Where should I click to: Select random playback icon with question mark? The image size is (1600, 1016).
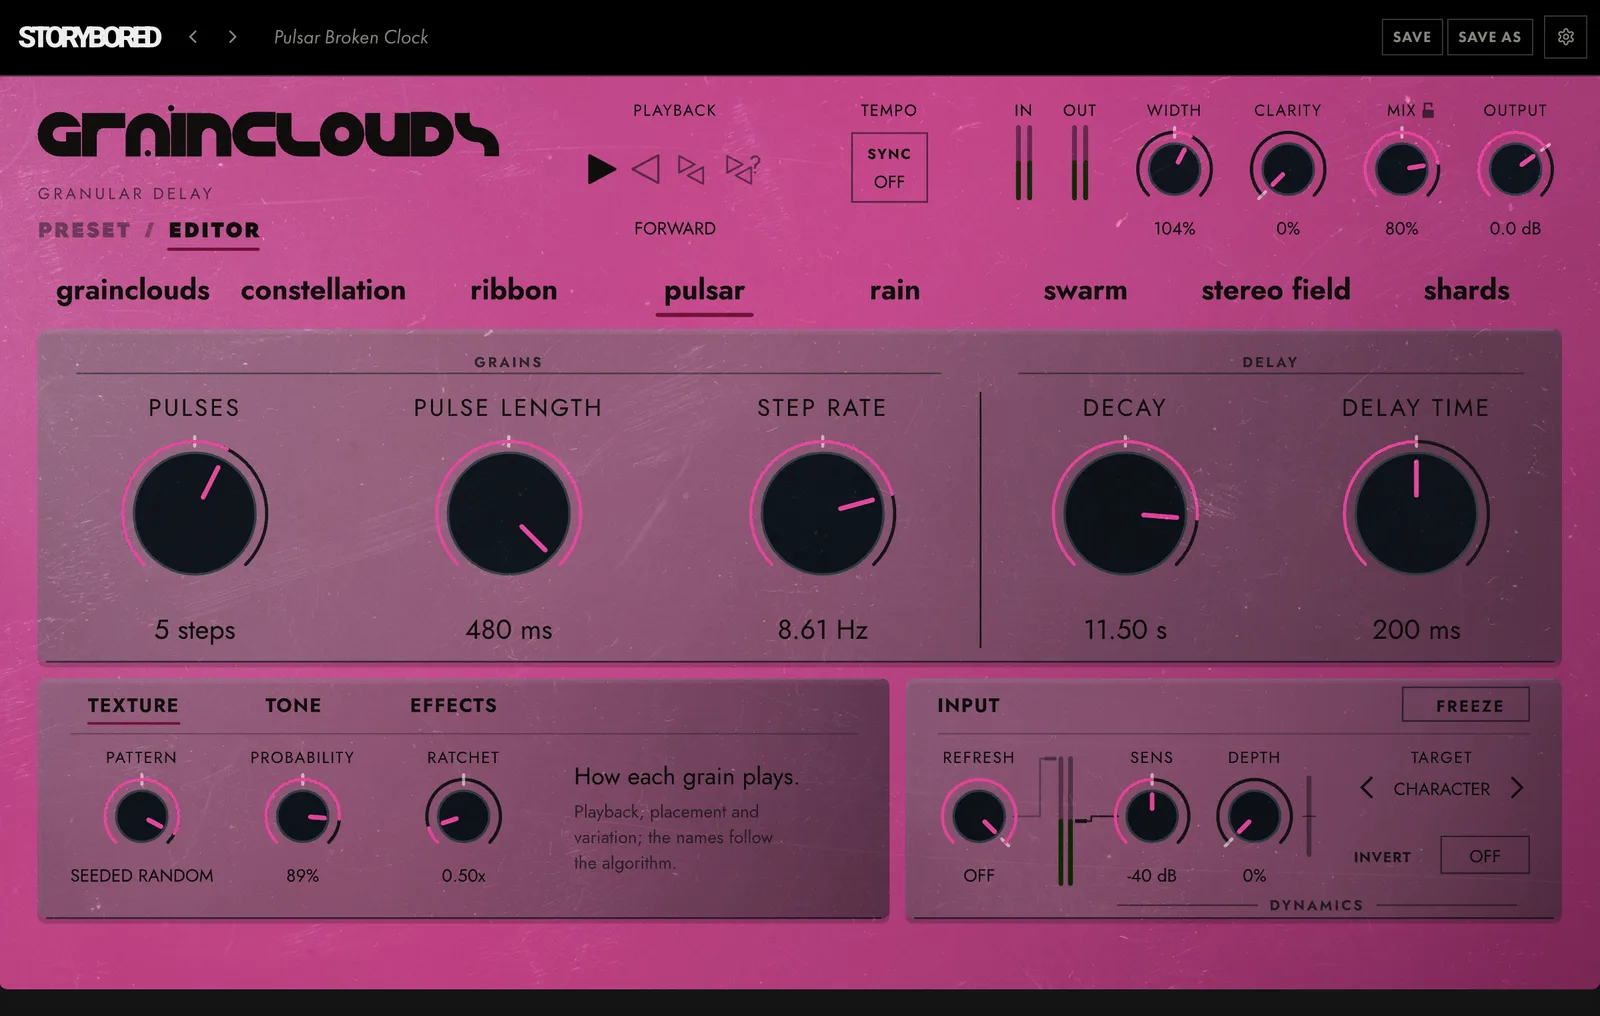coord(742,169)
